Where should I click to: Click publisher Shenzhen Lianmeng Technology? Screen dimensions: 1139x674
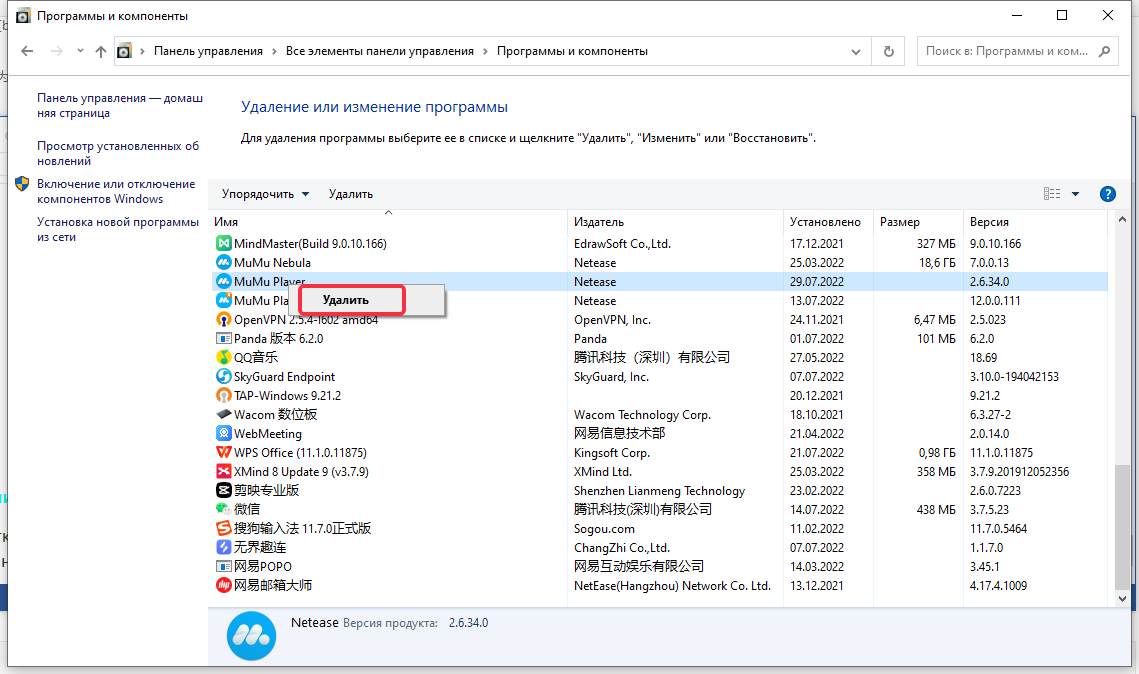tap(660, 490)
